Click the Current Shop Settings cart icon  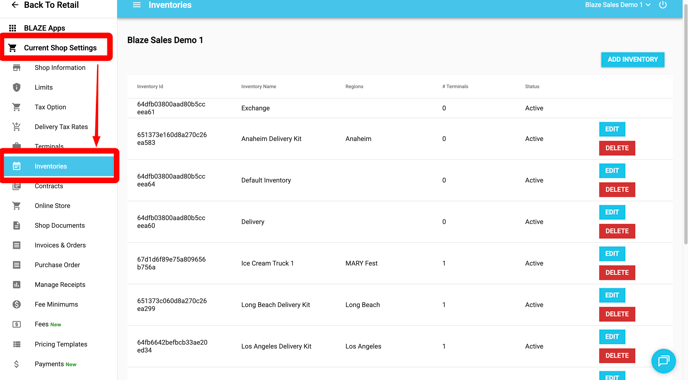12,48
